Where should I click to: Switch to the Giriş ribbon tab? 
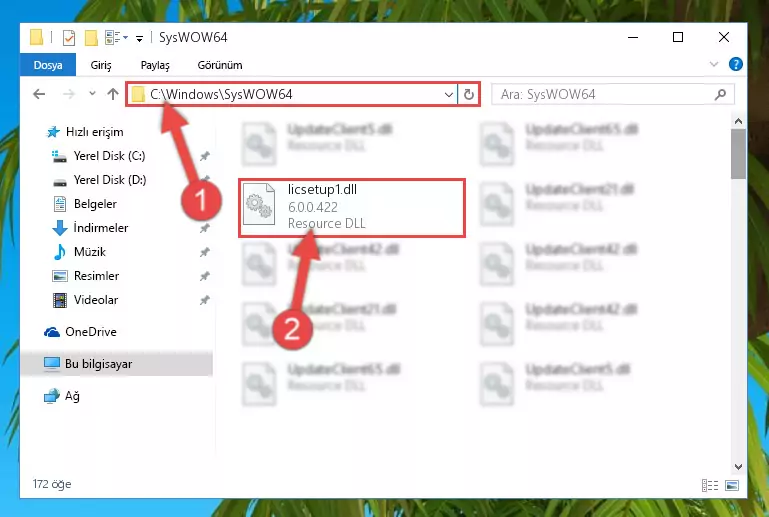[101, 65]
